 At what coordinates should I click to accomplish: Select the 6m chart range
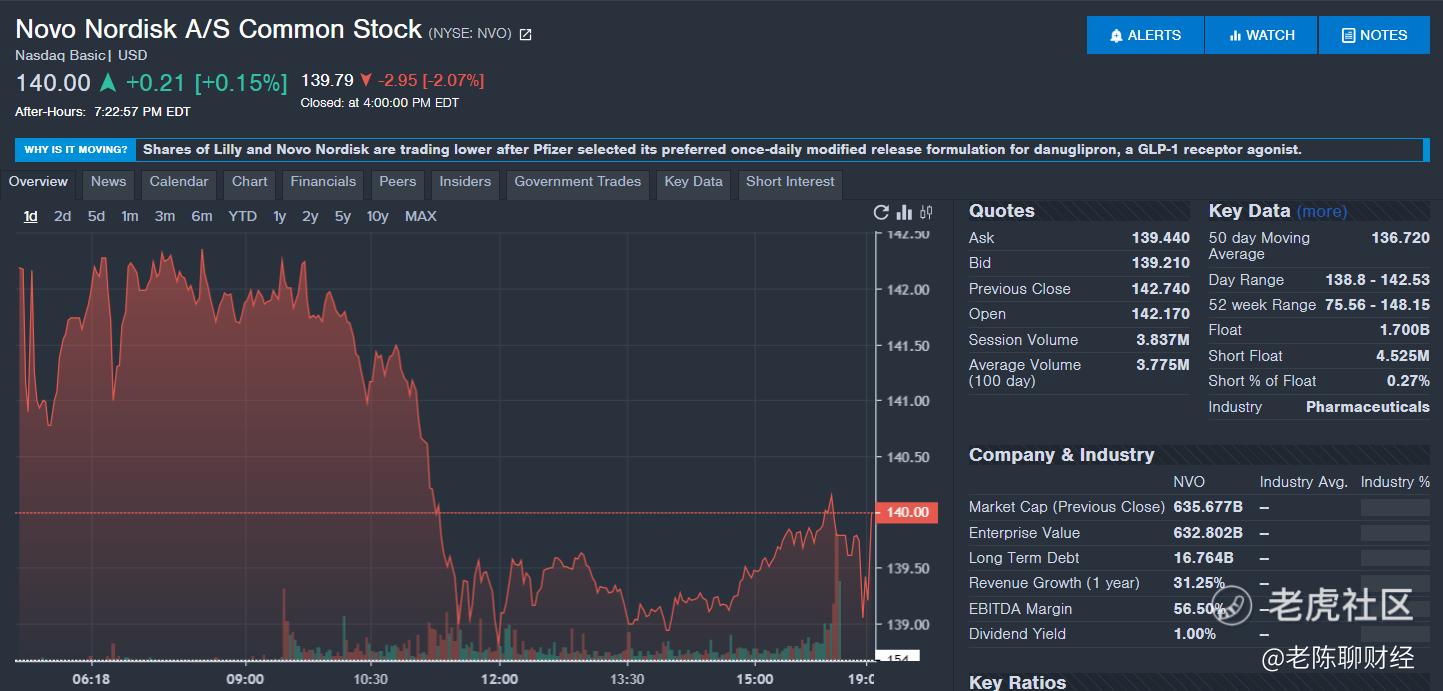(202, 216)
